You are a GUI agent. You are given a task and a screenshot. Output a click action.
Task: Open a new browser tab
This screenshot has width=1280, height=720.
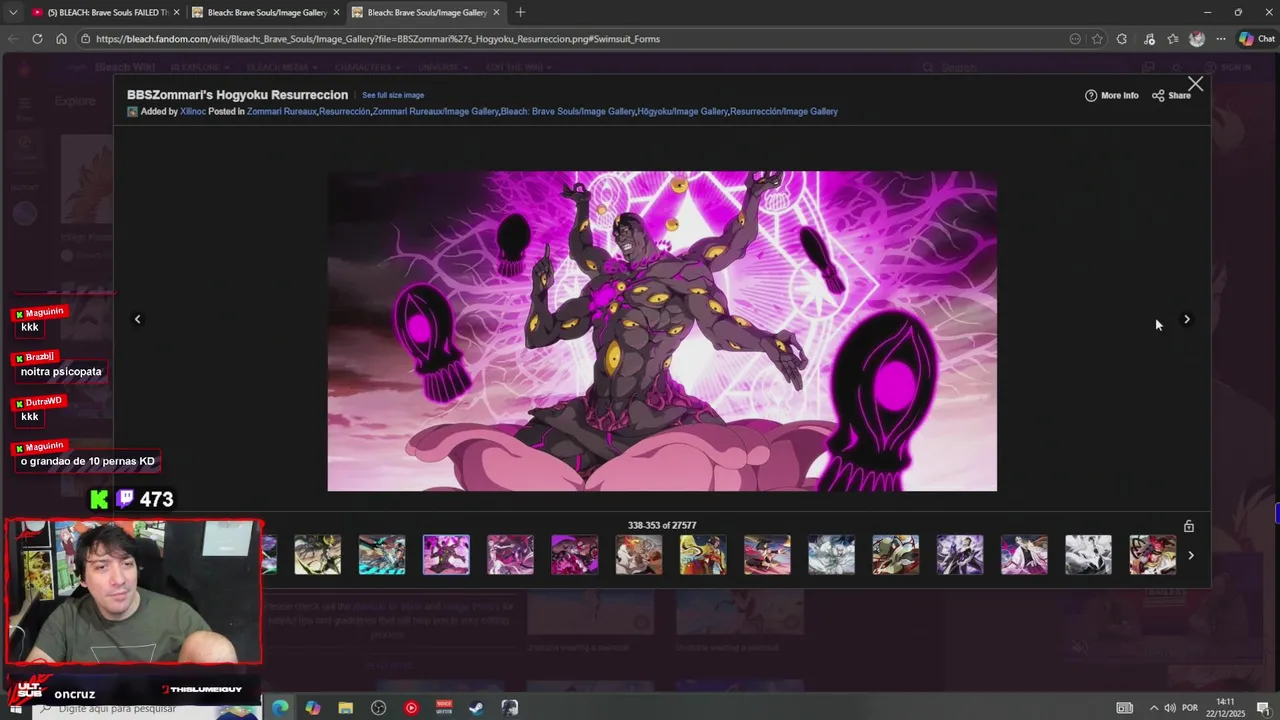(520, 12)
